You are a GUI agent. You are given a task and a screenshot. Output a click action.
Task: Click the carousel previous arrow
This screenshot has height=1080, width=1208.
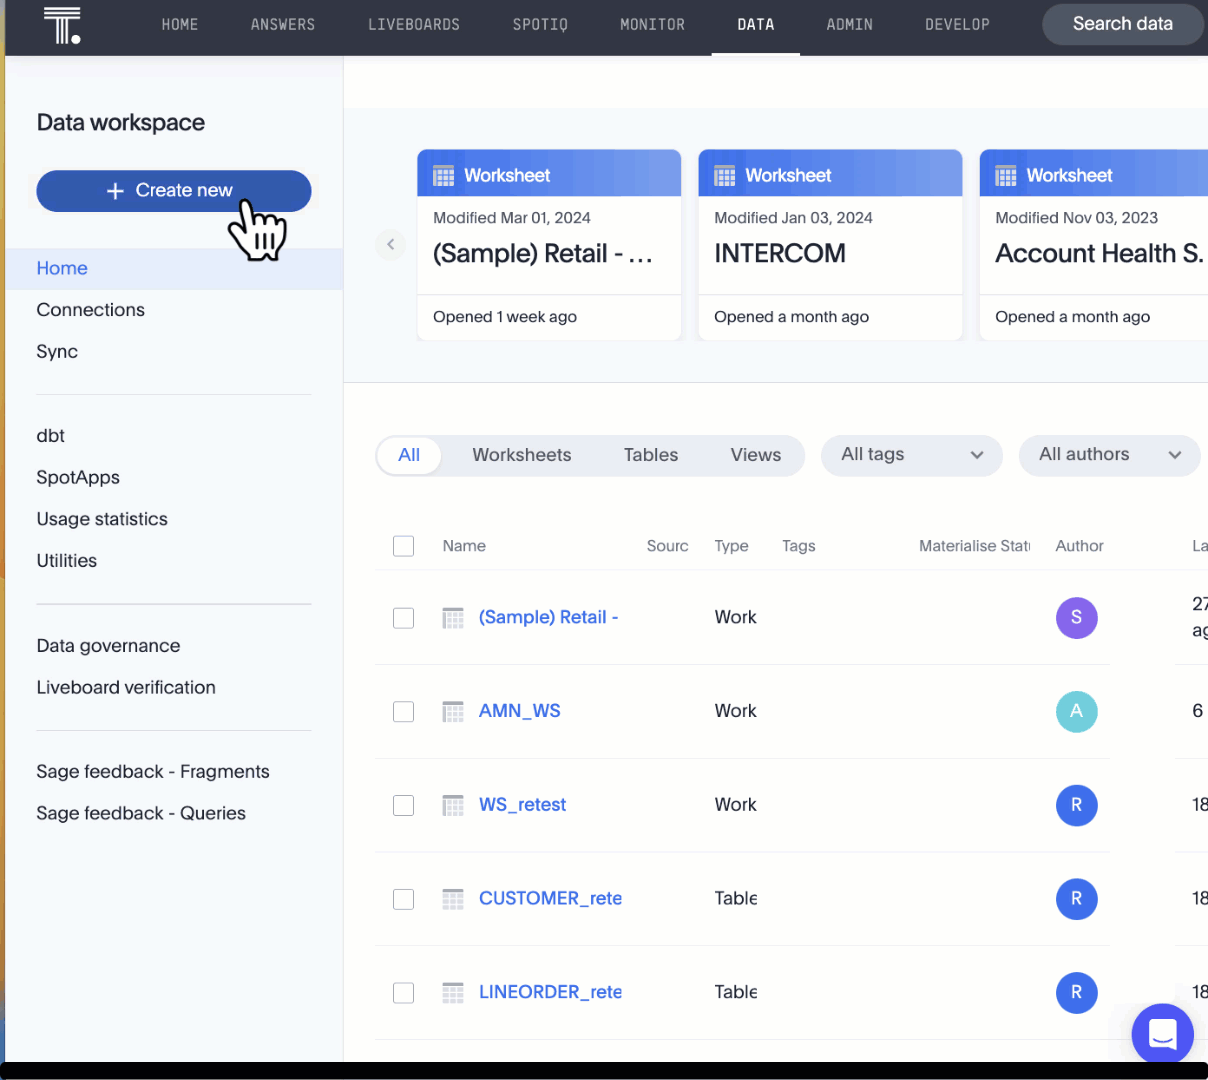click(390, 244)
